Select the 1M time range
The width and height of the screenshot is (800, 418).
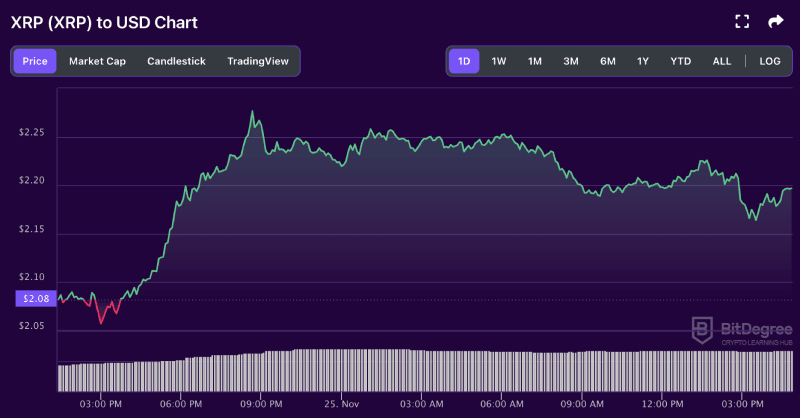535,61
